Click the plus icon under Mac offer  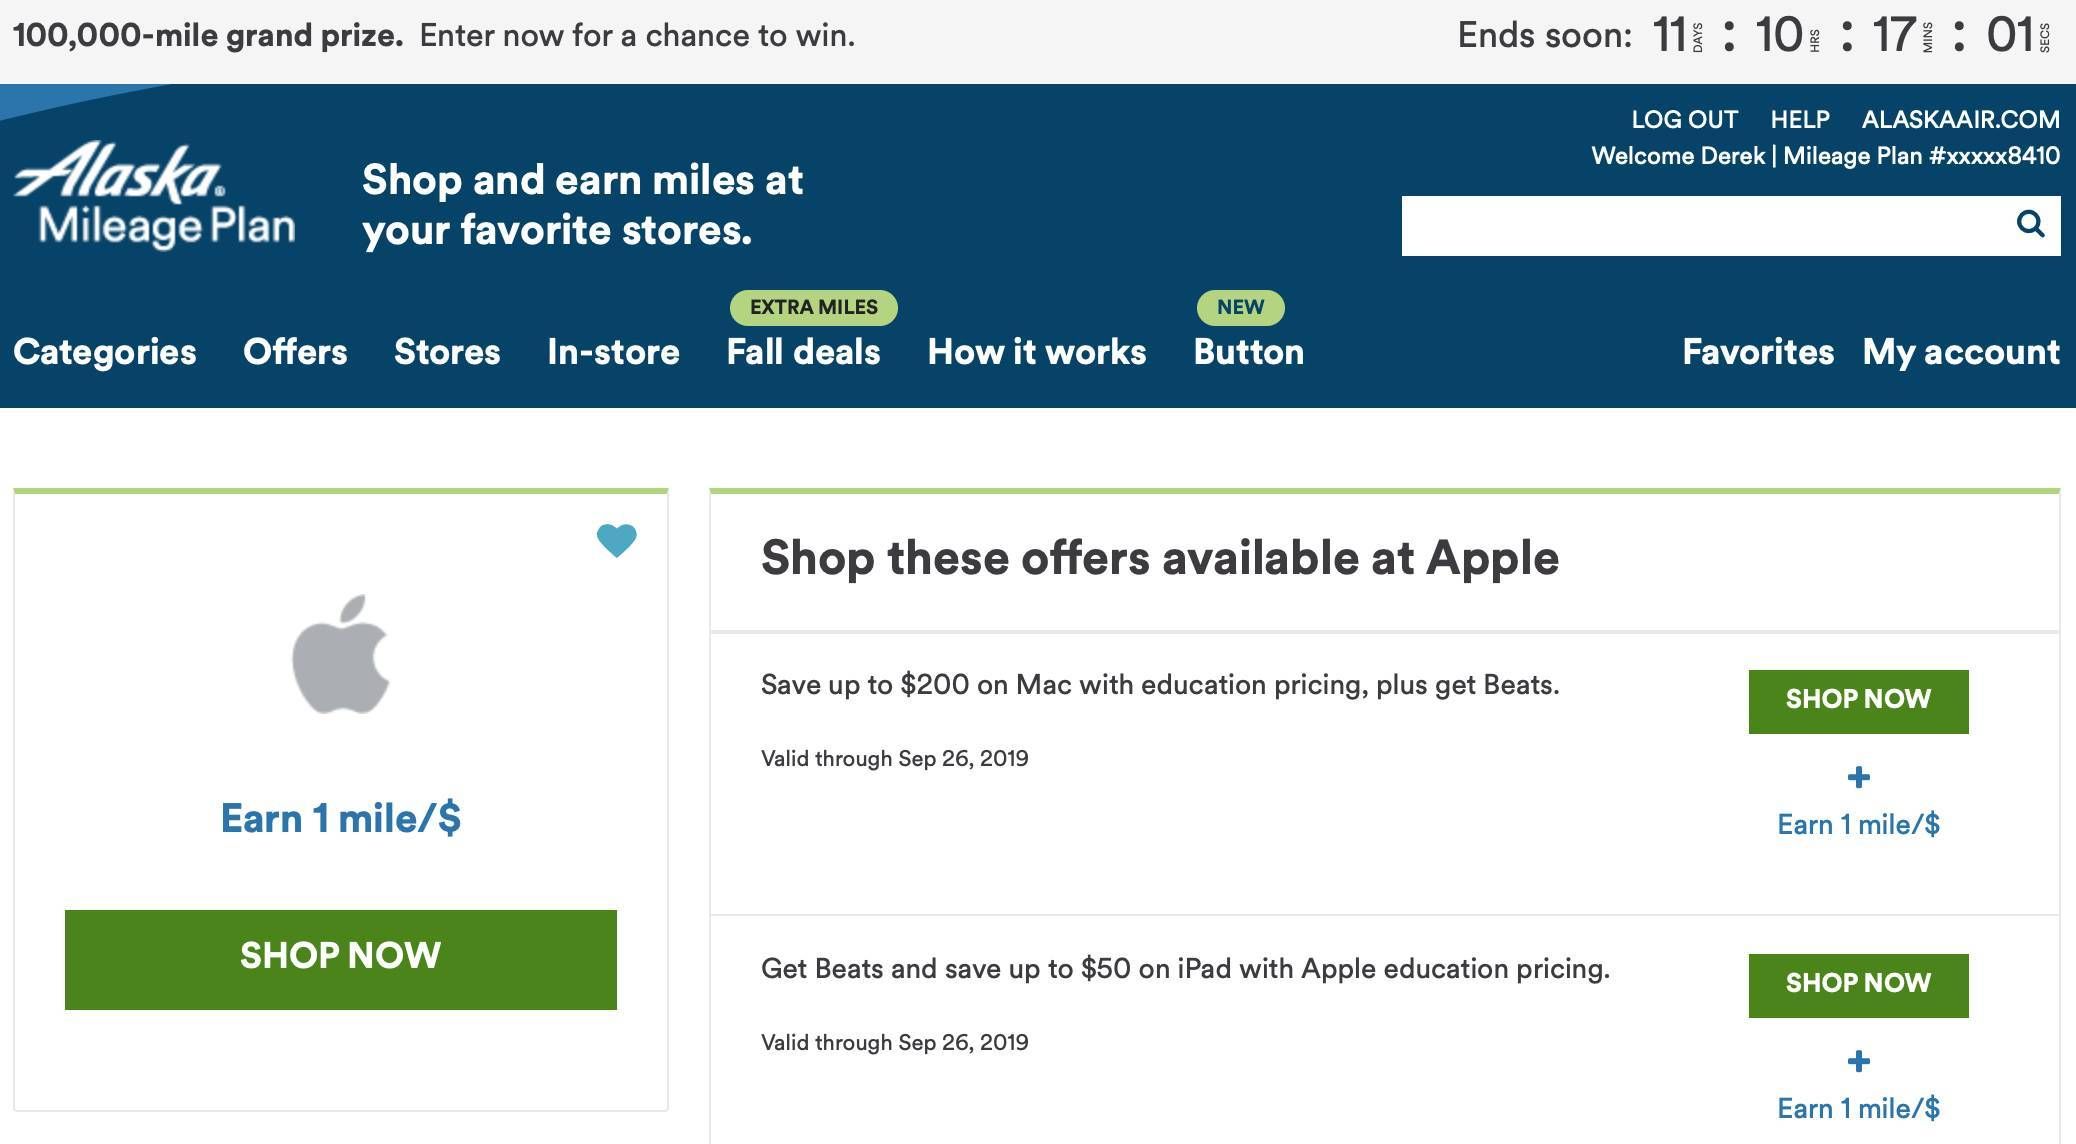[1858, 777]
